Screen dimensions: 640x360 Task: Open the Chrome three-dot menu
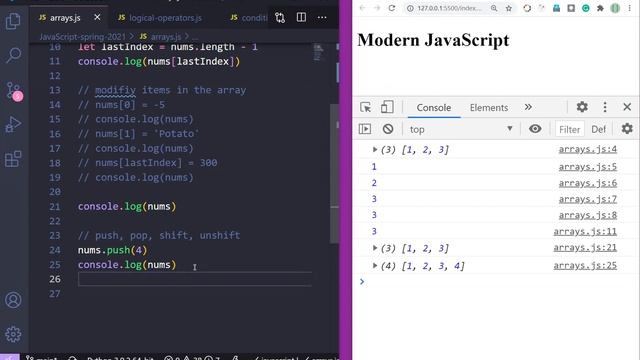coord(629,8)
